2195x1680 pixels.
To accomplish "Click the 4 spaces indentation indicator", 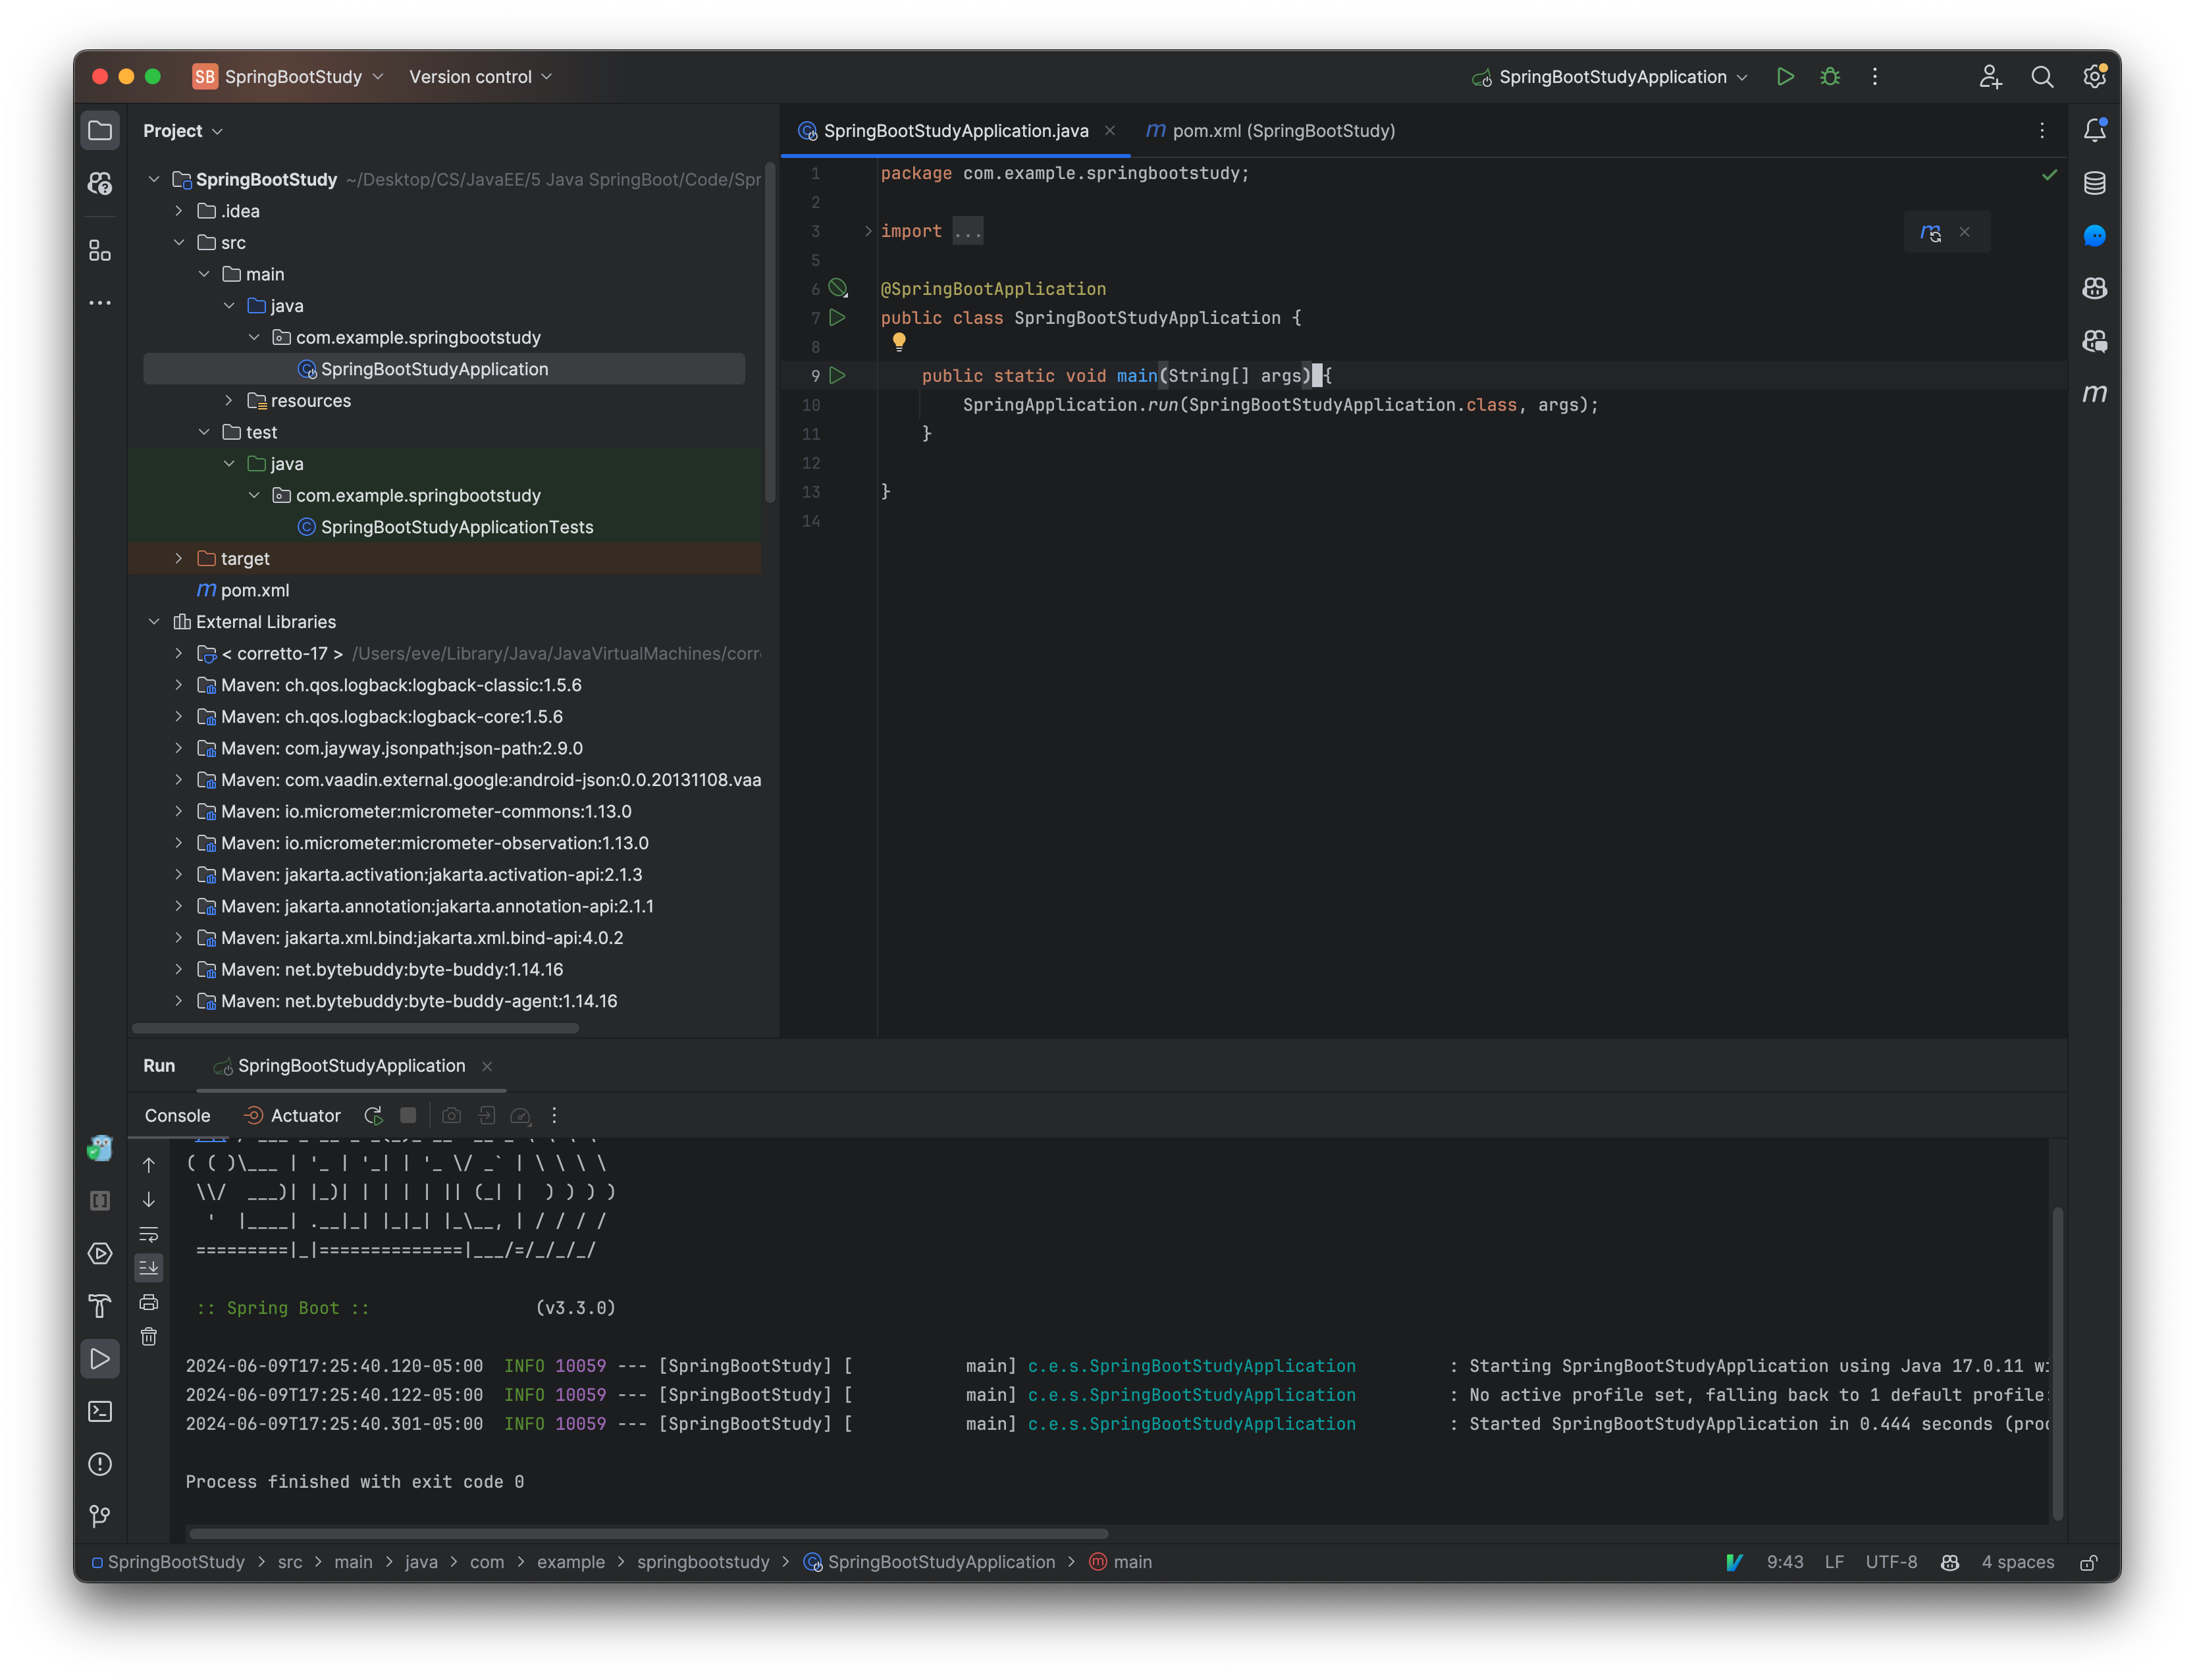I will [x=2017, y=1562].
